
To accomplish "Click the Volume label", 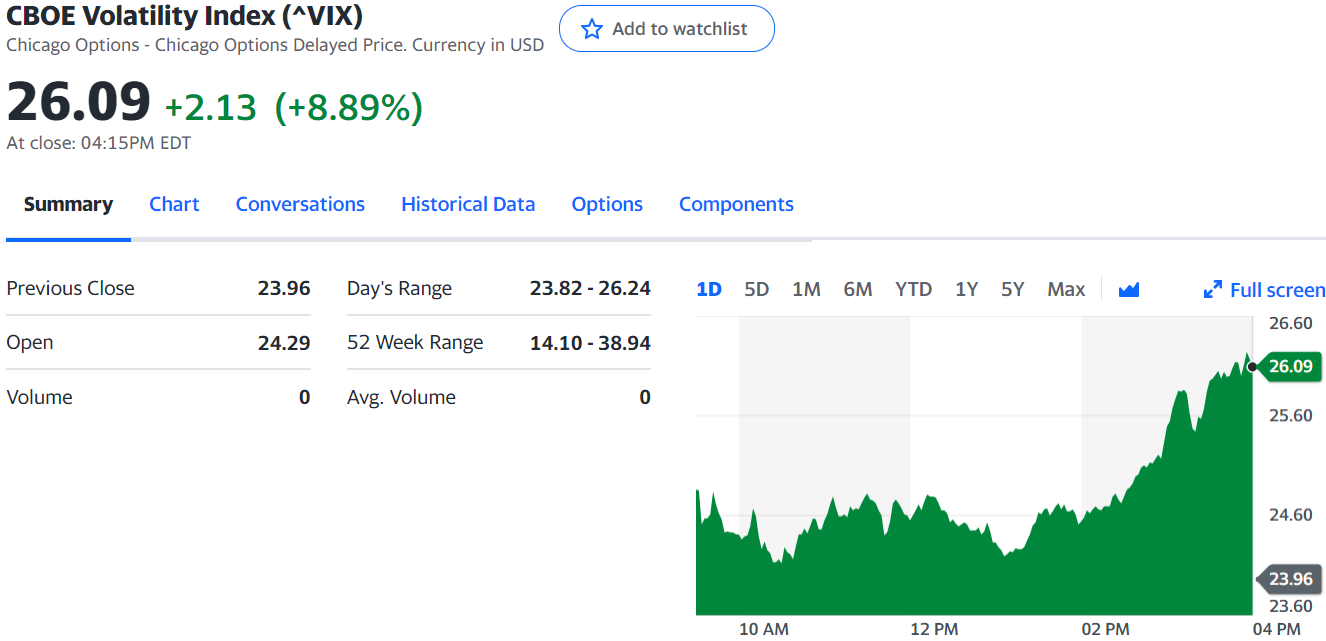I will pyautogui.click(x=40, y=397).
